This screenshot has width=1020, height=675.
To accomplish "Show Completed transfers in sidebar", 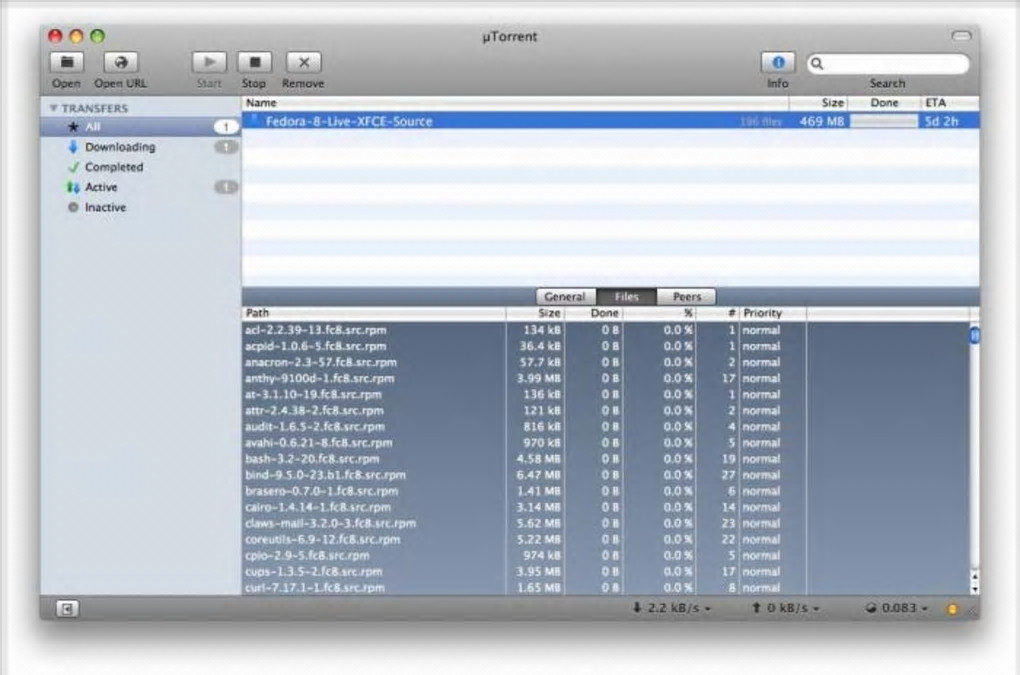I will pos(140,167).
